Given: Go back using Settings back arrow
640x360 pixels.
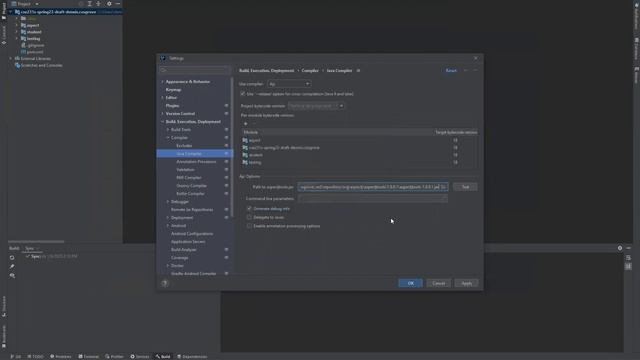Looking at the screenshot, I should (466, 71).
